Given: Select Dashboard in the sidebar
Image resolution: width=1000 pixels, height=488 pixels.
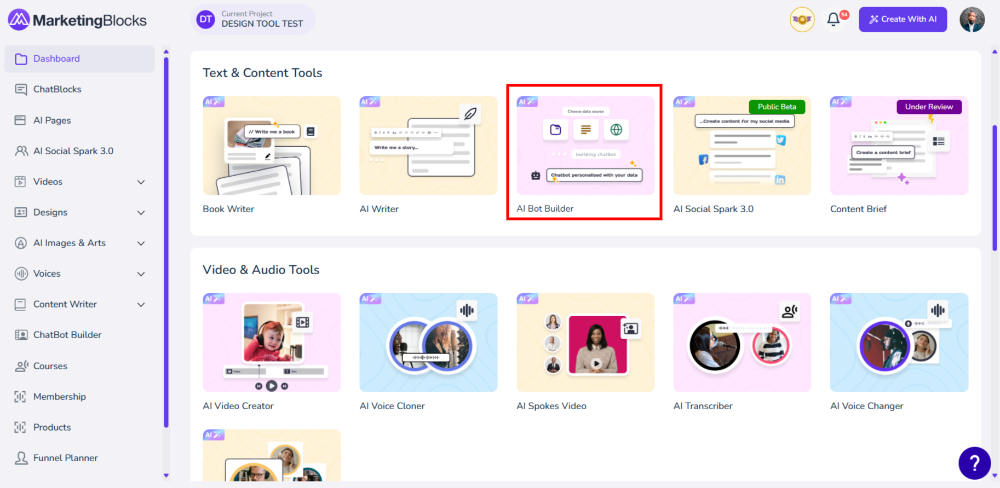Looking at the screenshot, I should [x=80, y=59].
